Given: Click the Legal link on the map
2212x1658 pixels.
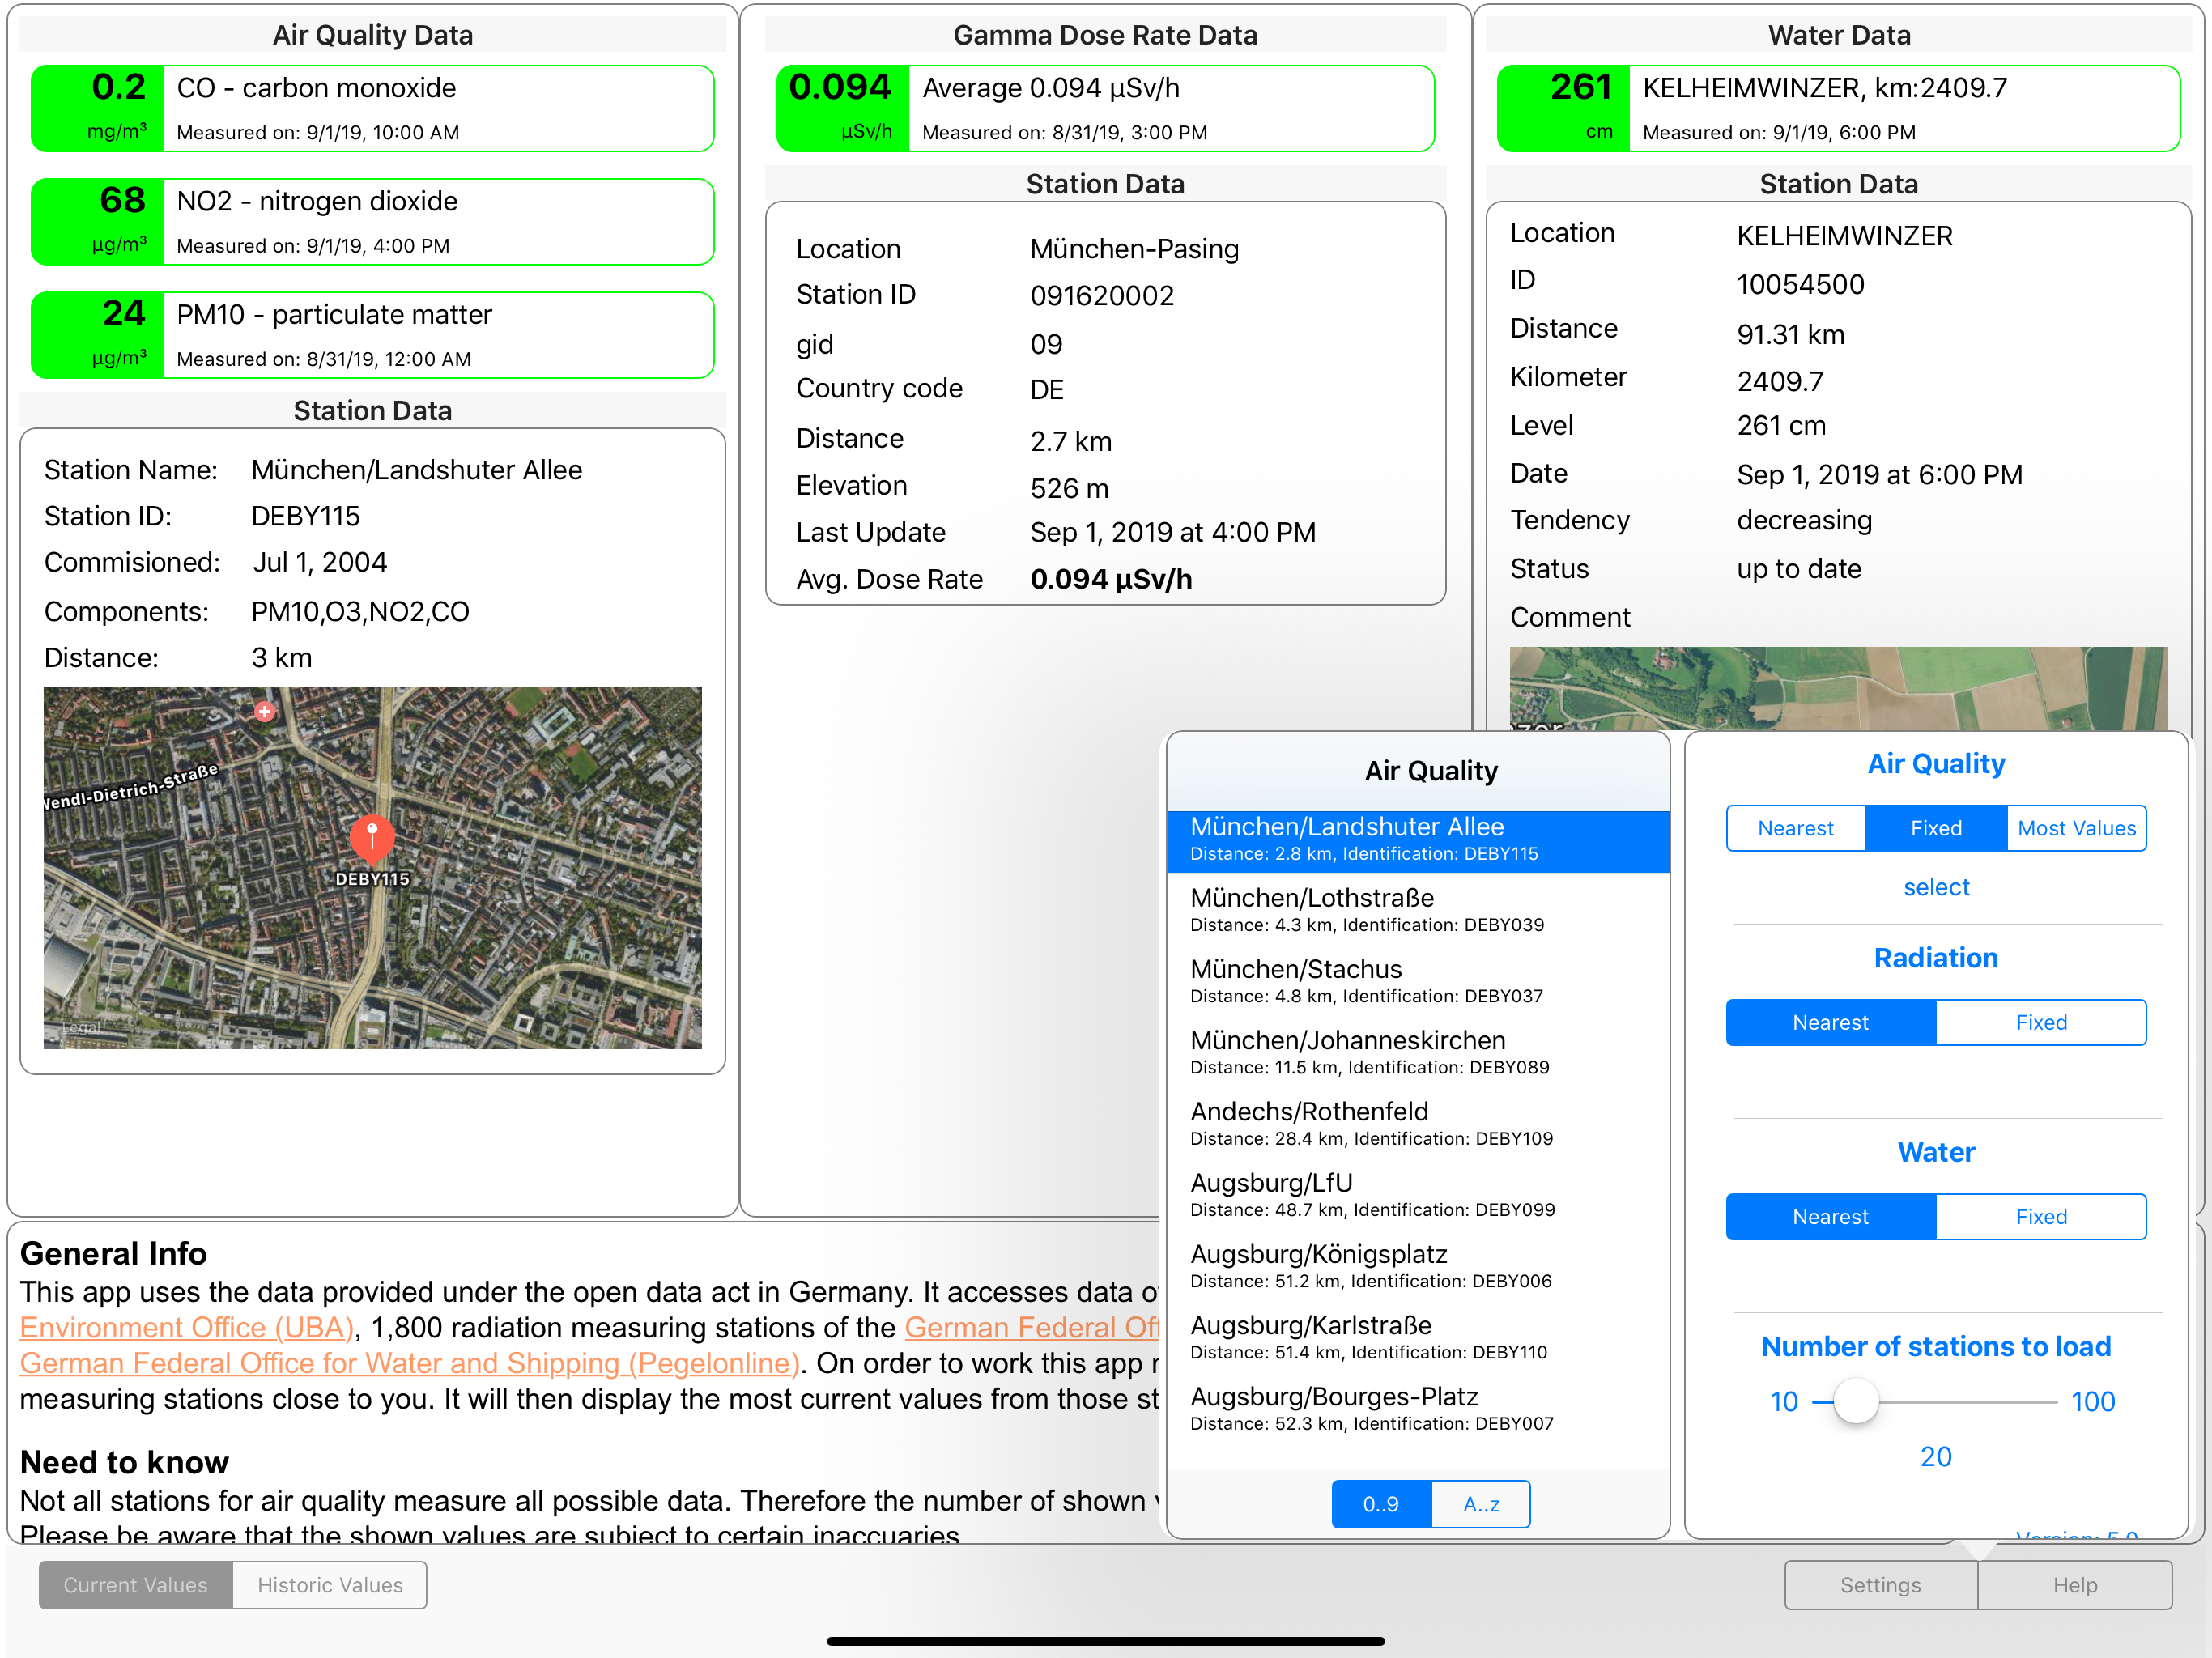Looking at the screenshot, I should [x=82, y=1028].
